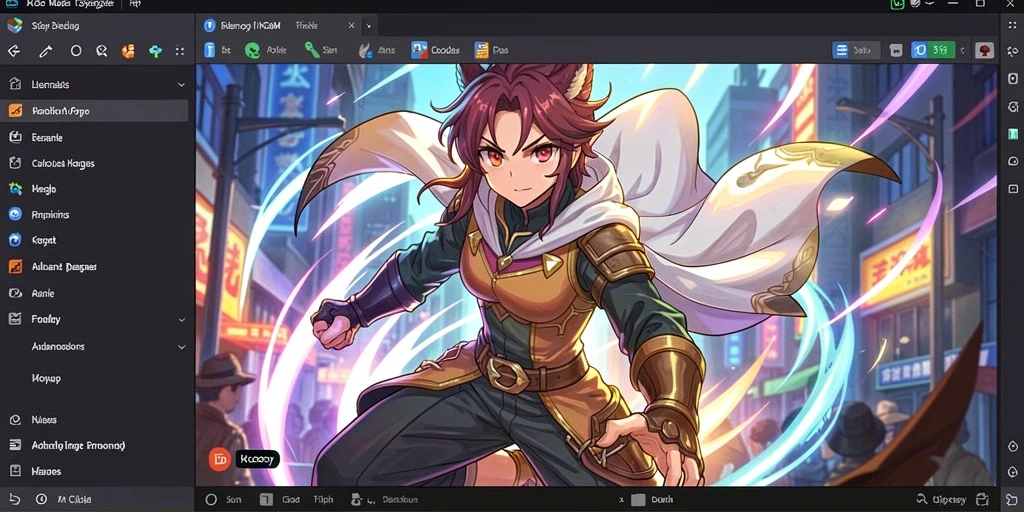Click the green key Son toolbar item
Viewport: 1024px width, 512px height.
(321, 50)
